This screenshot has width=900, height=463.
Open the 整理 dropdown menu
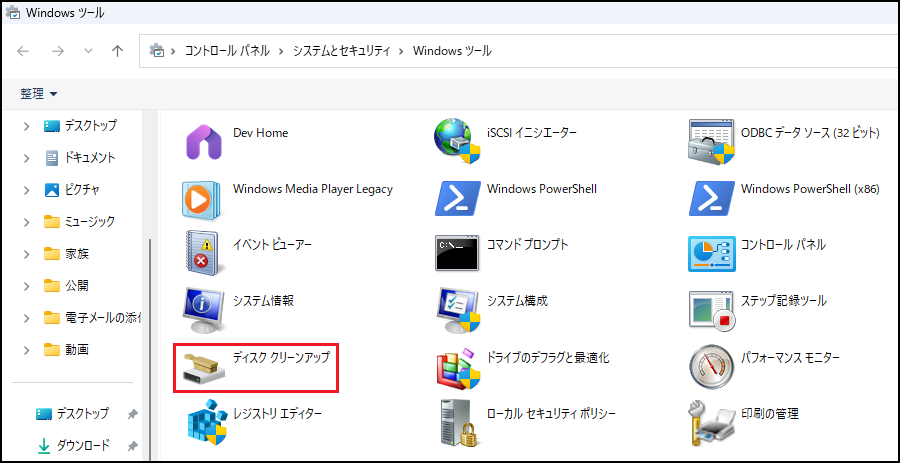[x=39, y=93]
